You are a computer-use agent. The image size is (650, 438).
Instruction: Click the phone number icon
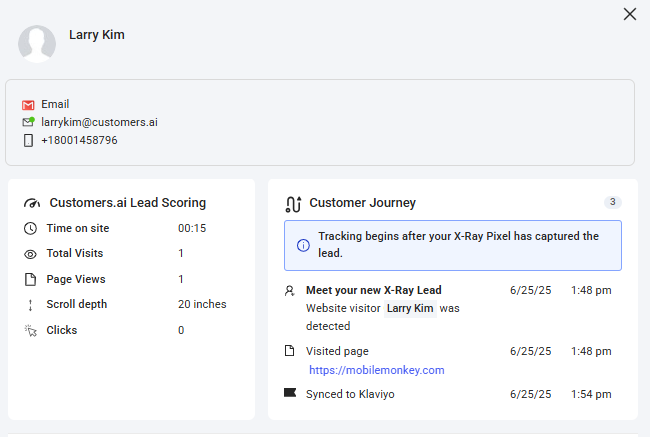(x=28, y=141)
